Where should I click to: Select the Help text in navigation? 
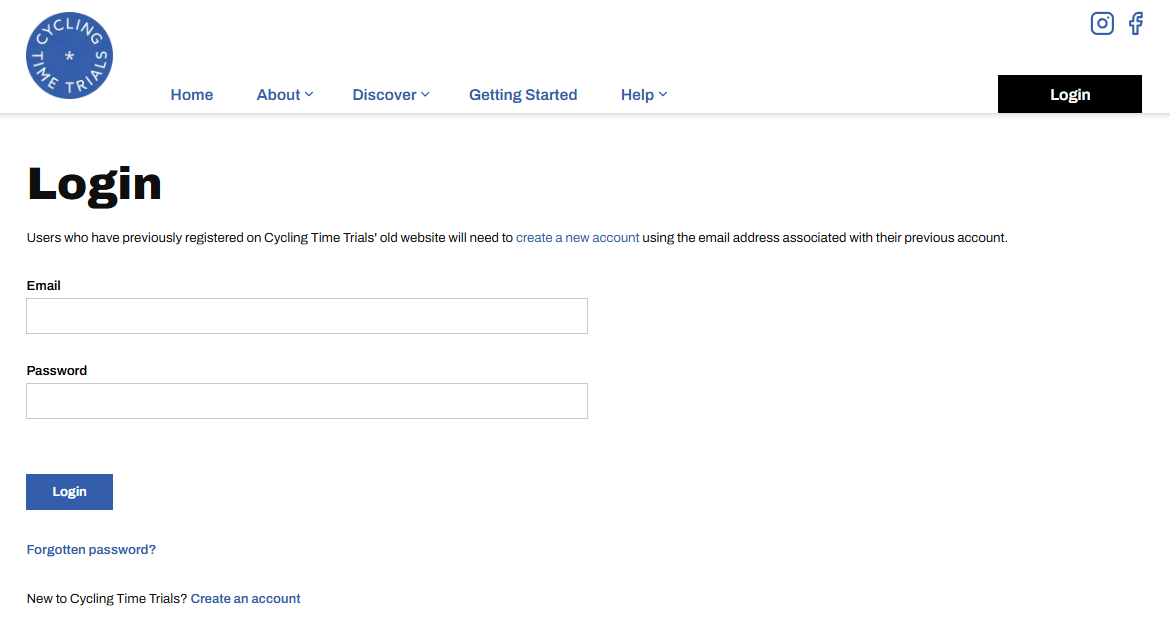coord(637,95)
